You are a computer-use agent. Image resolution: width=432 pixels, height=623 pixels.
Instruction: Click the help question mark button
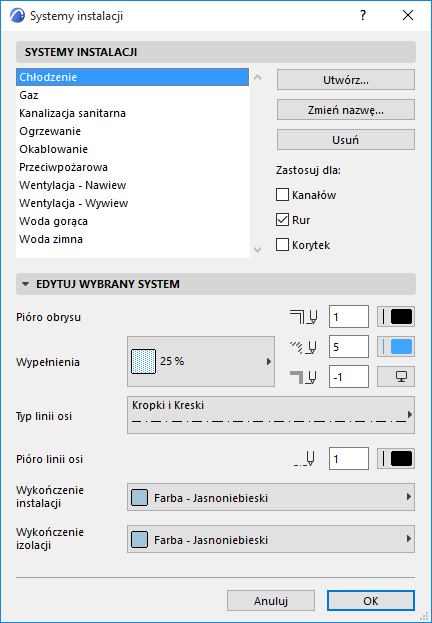tap(363, 15)
